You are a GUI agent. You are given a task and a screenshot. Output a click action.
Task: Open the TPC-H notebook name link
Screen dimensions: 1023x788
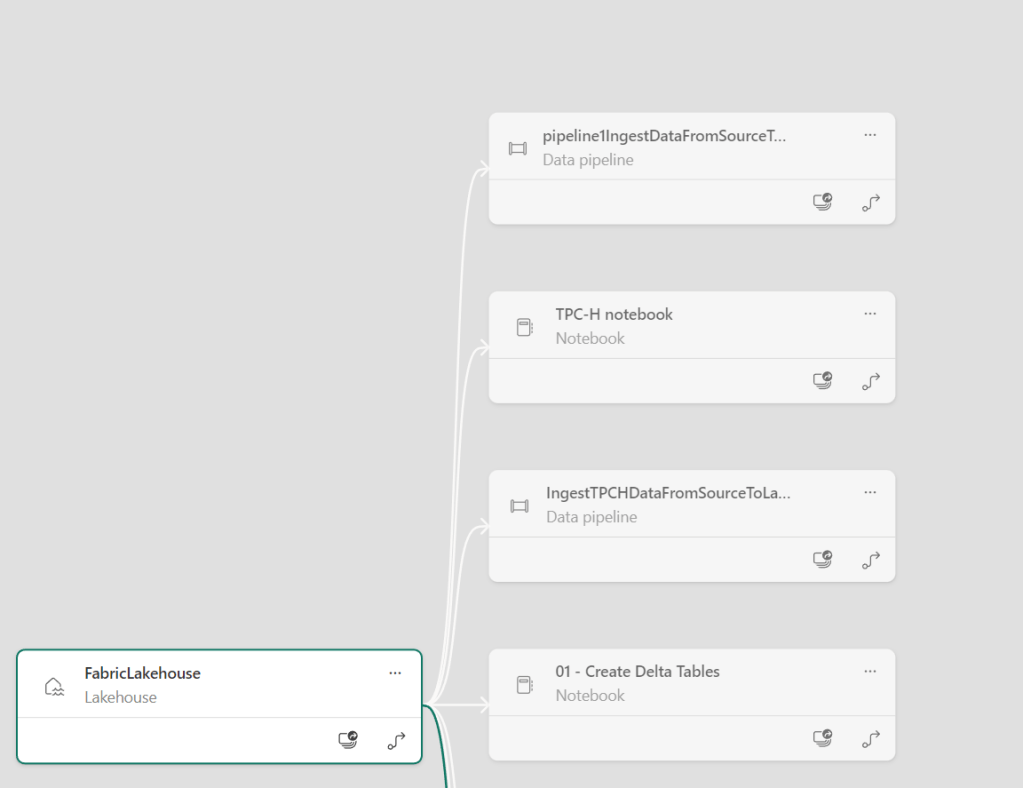[614, 314]
